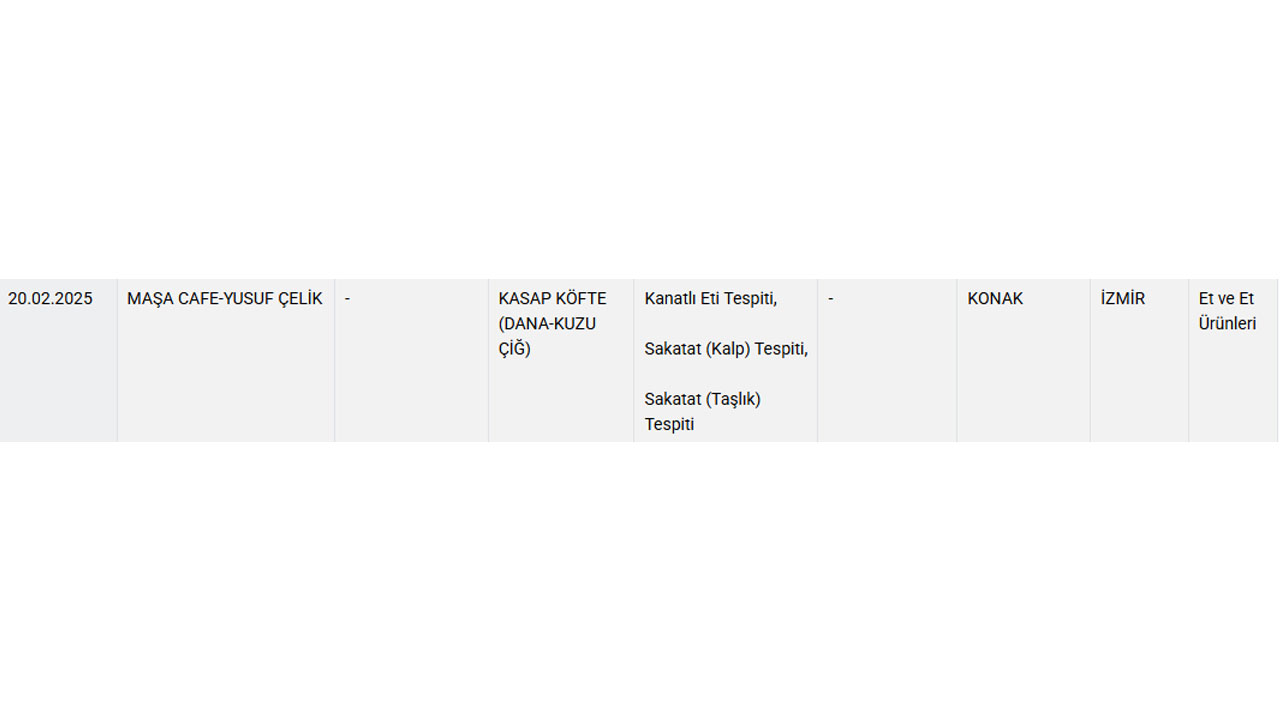The width and height of the screenshot is (1280, 720).
Task: Click the (Taşlık) word in findings
Action: point(733,399)
